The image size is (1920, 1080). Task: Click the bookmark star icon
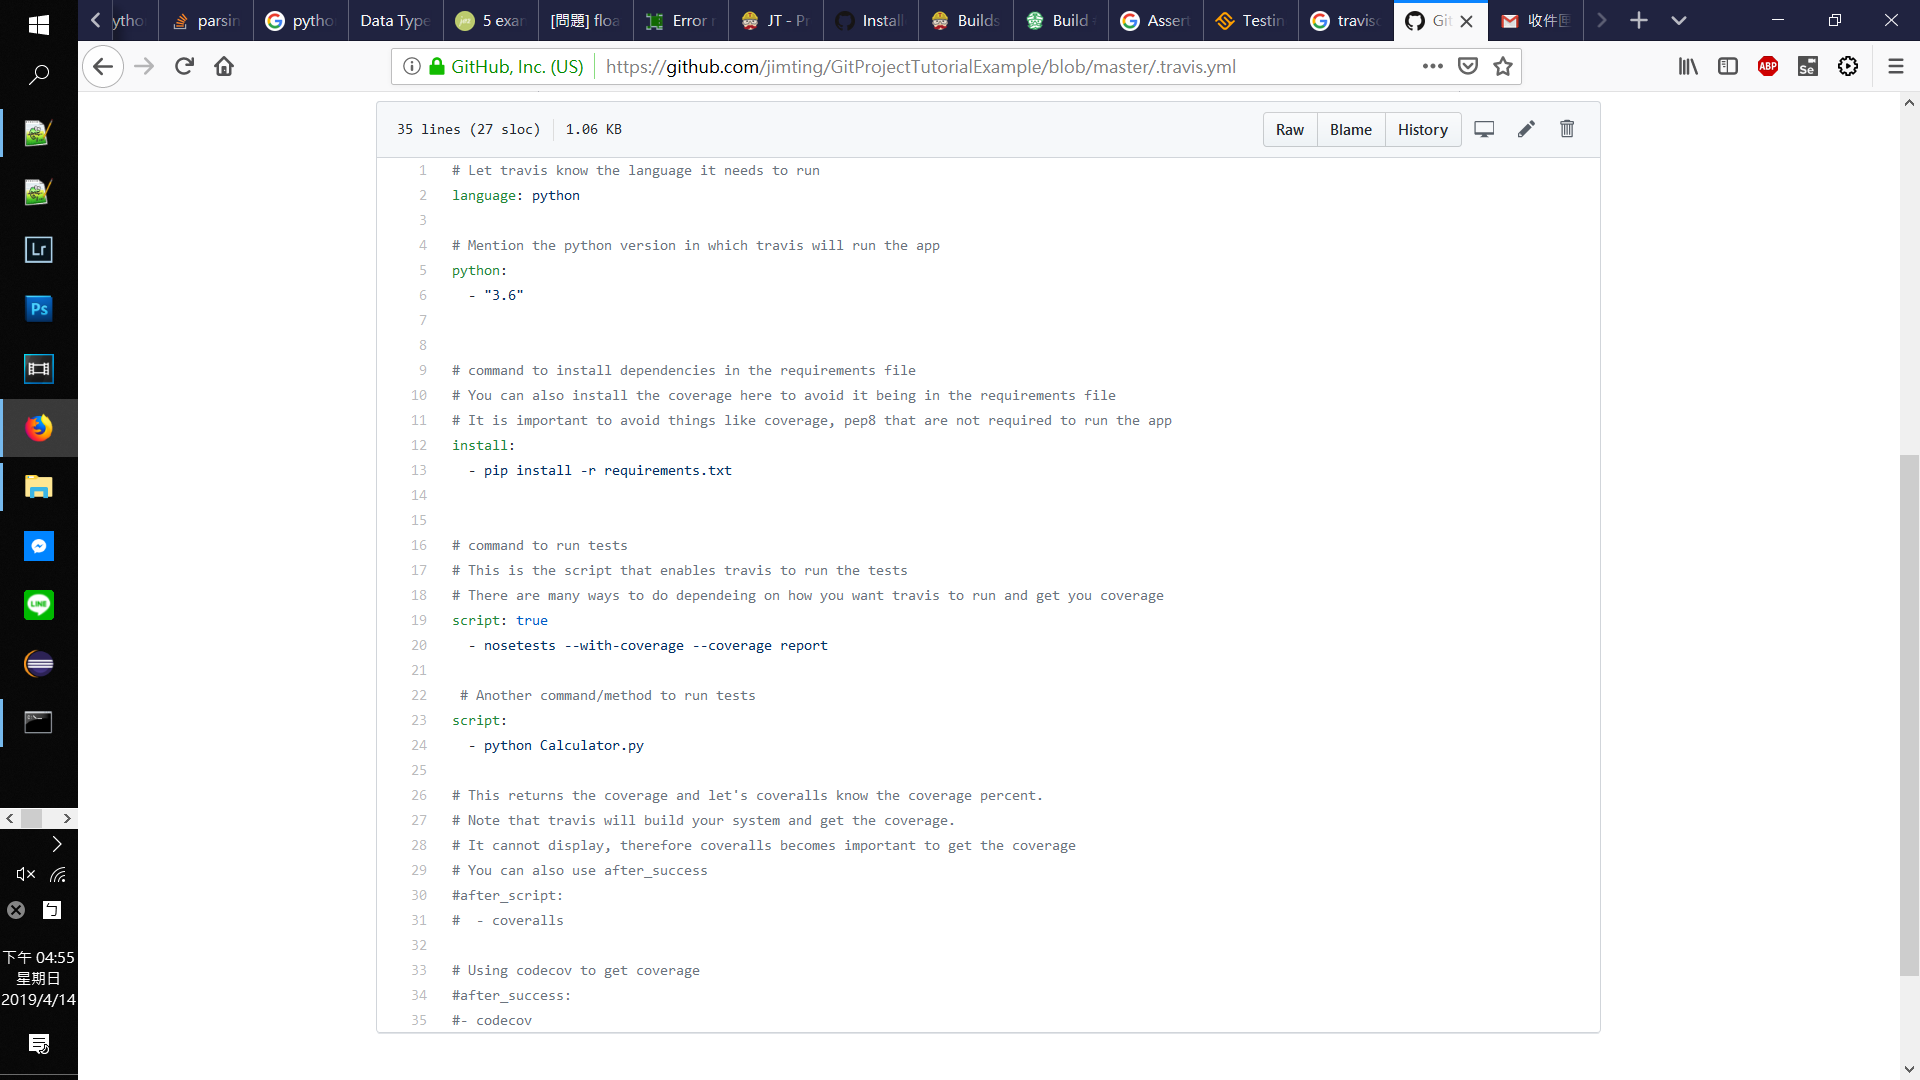[x=1503, y=66]
